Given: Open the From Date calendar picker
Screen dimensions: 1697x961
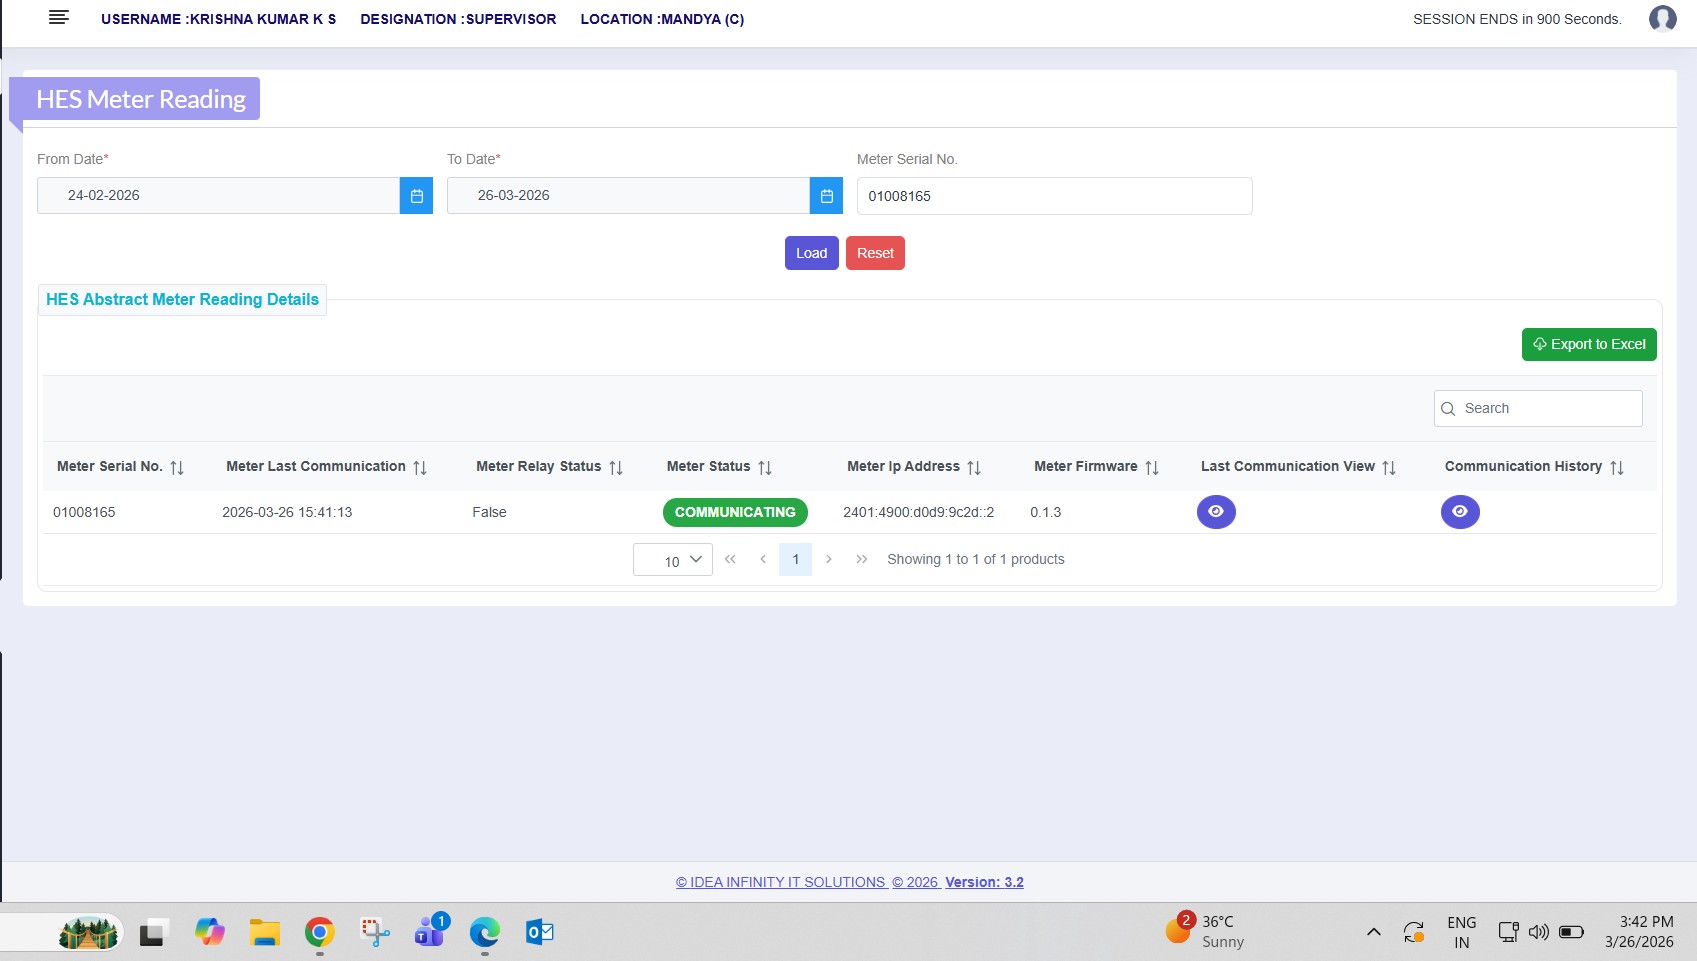Looking at the screenshot, I should pyautogui.click(x=416, y=196).
